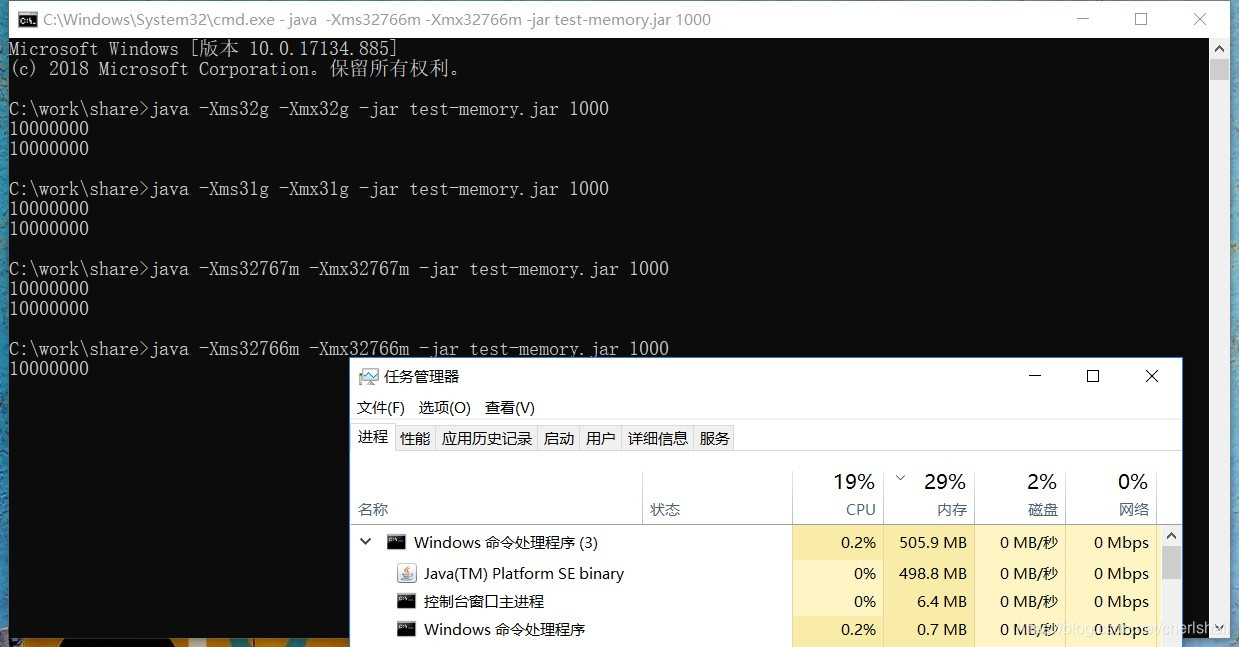Open the sort chevron above memory column
The width and height of the screenshot is (1239, 647).
(900, 478)
